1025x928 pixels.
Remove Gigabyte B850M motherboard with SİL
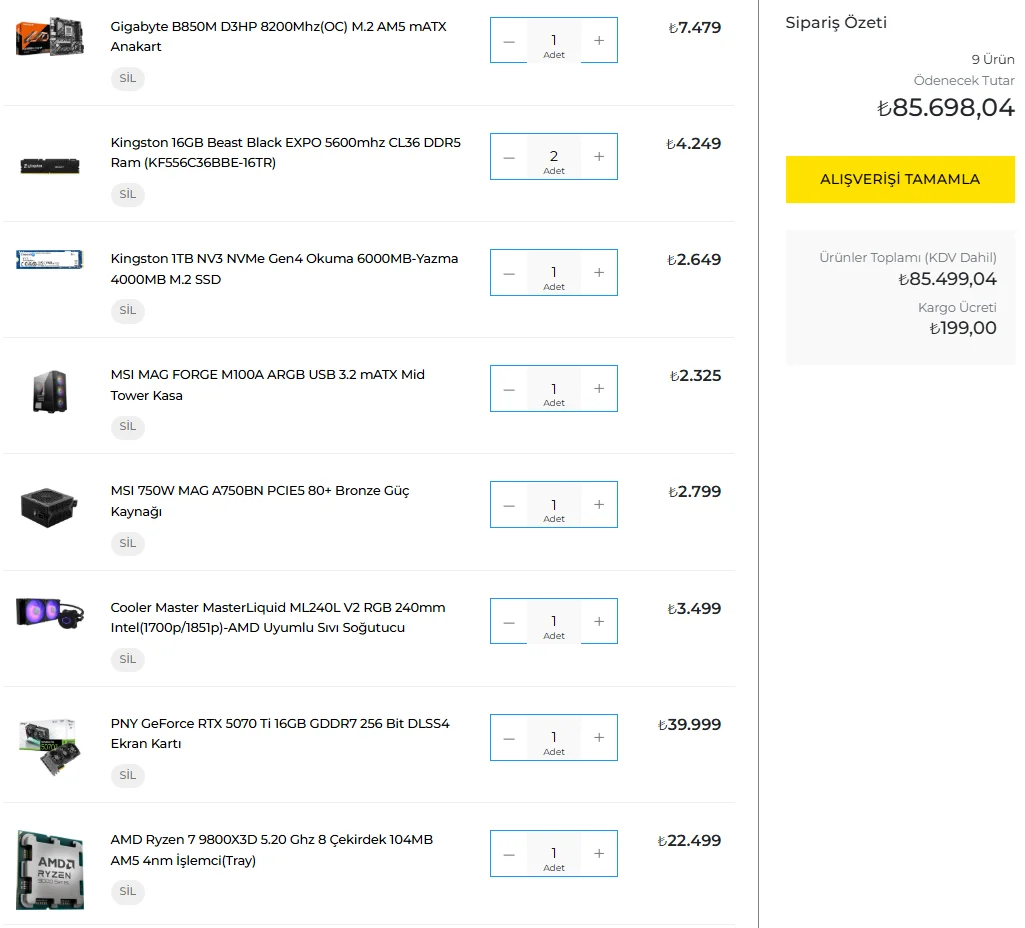pyautogui.click(x=128, y=79)
